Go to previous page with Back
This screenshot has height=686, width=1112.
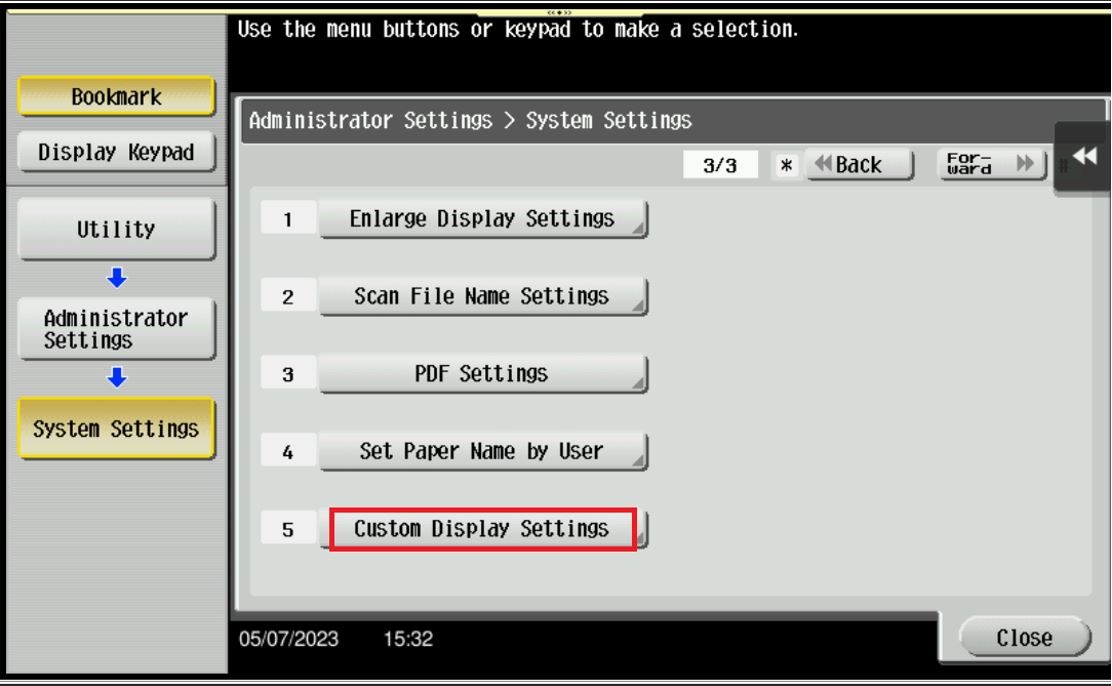pos(860,165)
